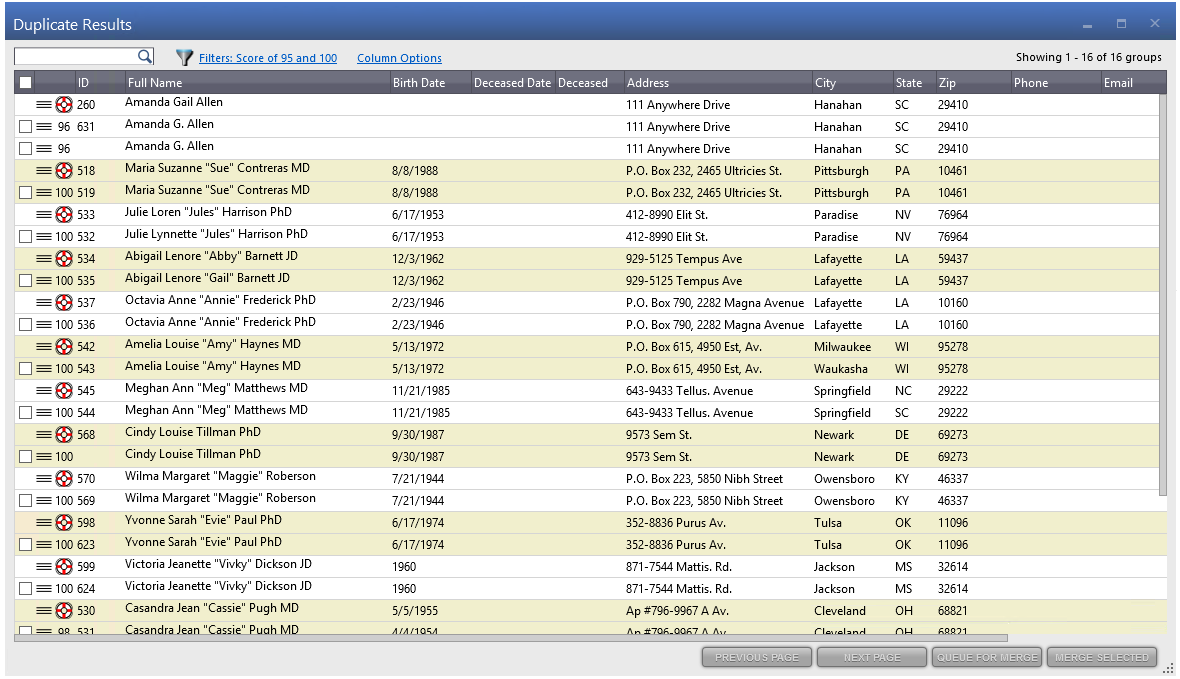Check the box for ID 536 Octavia Frederick
This screenshot has height=679, width=1180.
tap(26, 324)
